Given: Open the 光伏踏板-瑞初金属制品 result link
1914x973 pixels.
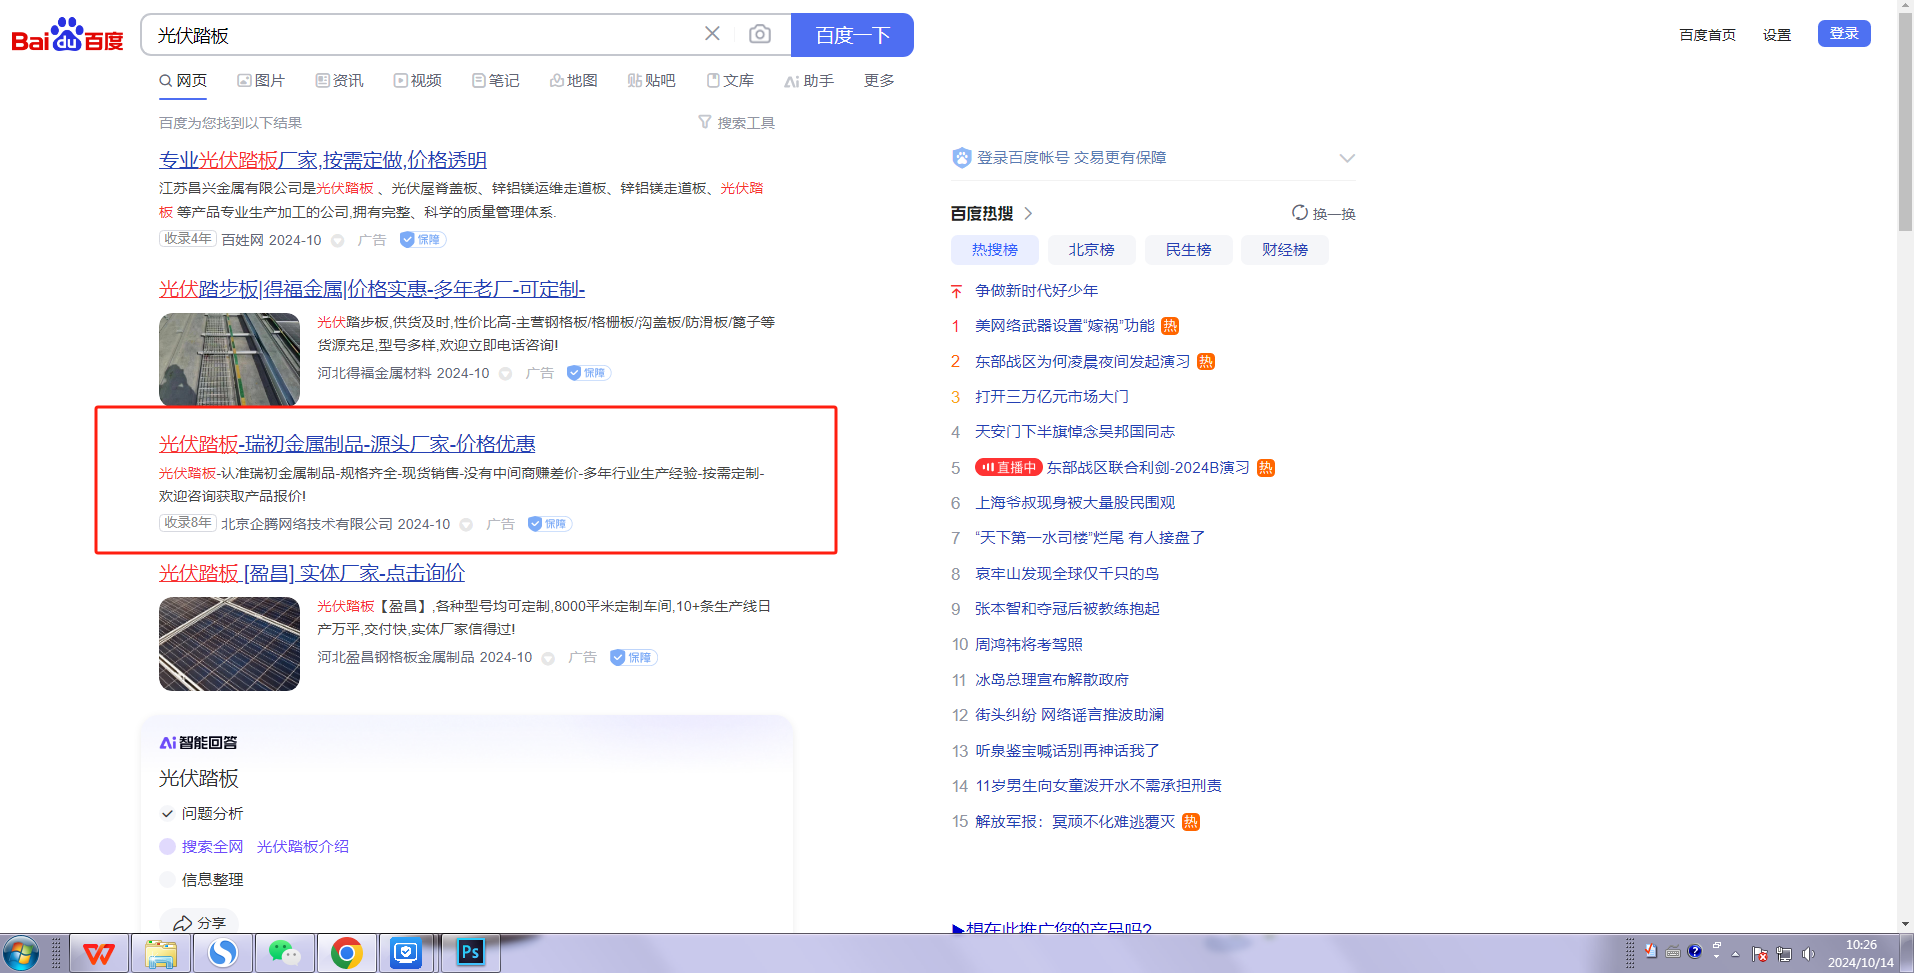Looking at the screenshot, I should tap(346, 444).
